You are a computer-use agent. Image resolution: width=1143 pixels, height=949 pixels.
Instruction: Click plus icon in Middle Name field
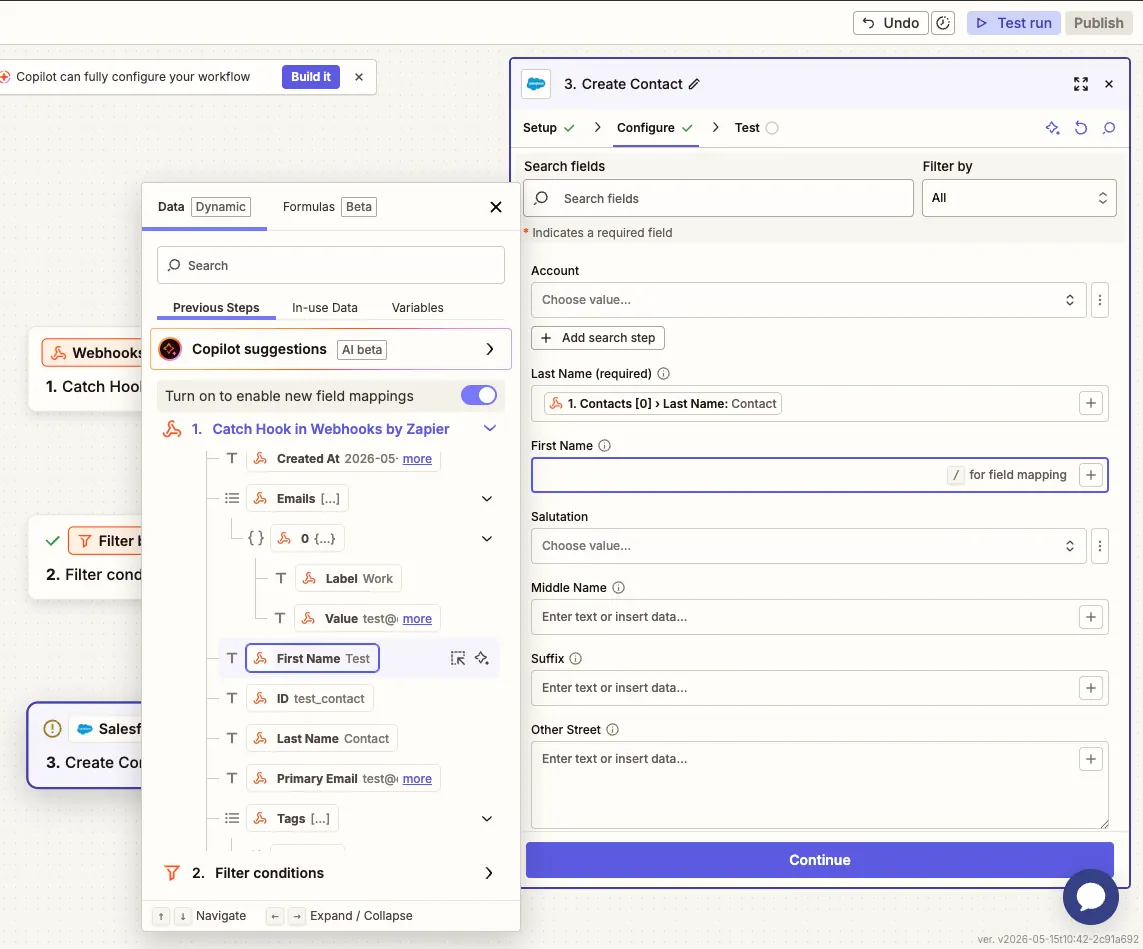(x=1091, y=617)
